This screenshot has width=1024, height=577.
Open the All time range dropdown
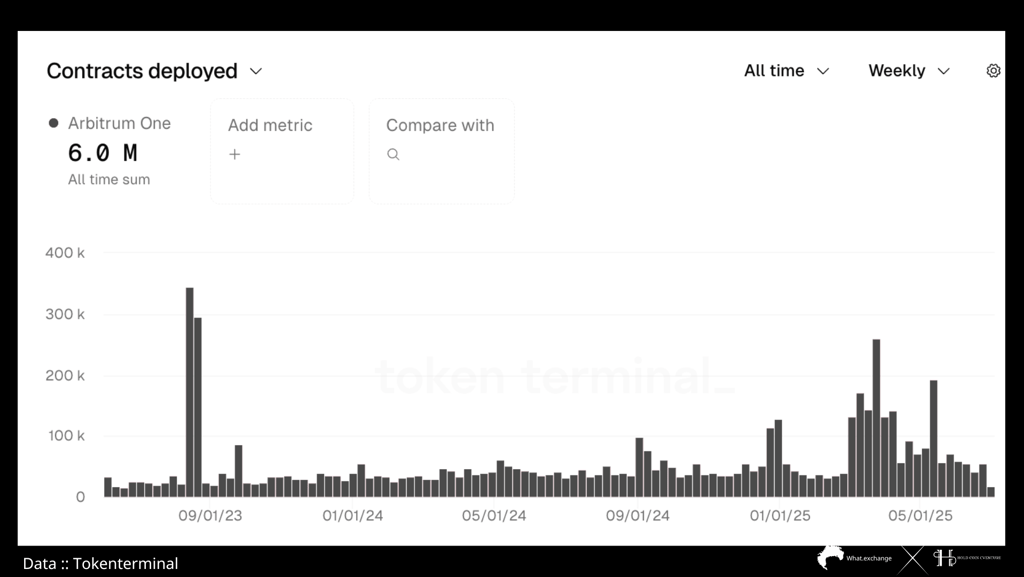click(x=786, y=70)
